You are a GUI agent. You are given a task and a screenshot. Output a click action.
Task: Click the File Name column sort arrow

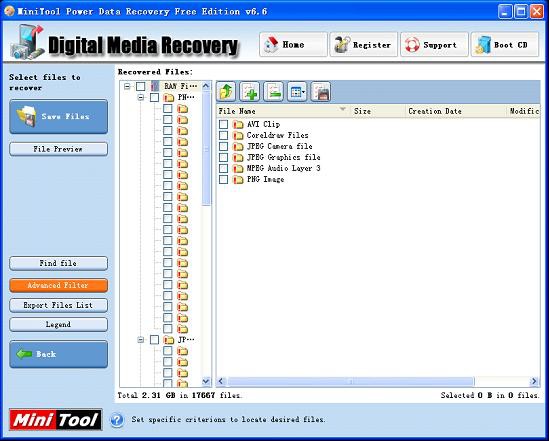click(343, 109)
